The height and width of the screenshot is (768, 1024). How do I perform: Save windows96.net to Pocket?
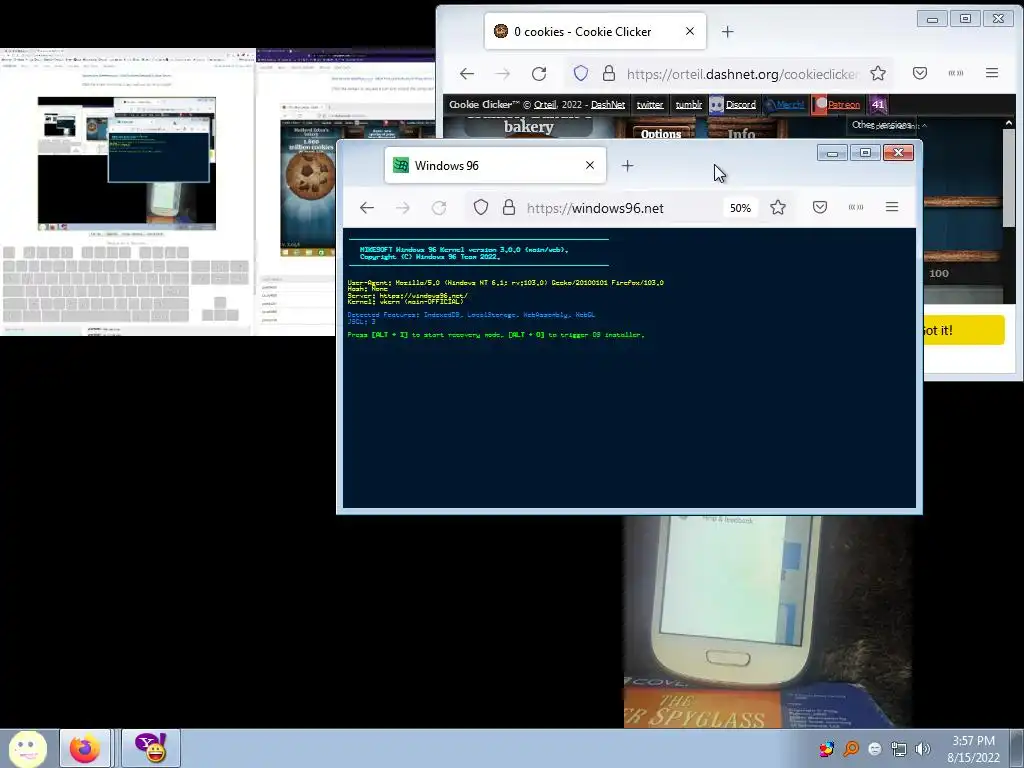[x=820, y=208]
